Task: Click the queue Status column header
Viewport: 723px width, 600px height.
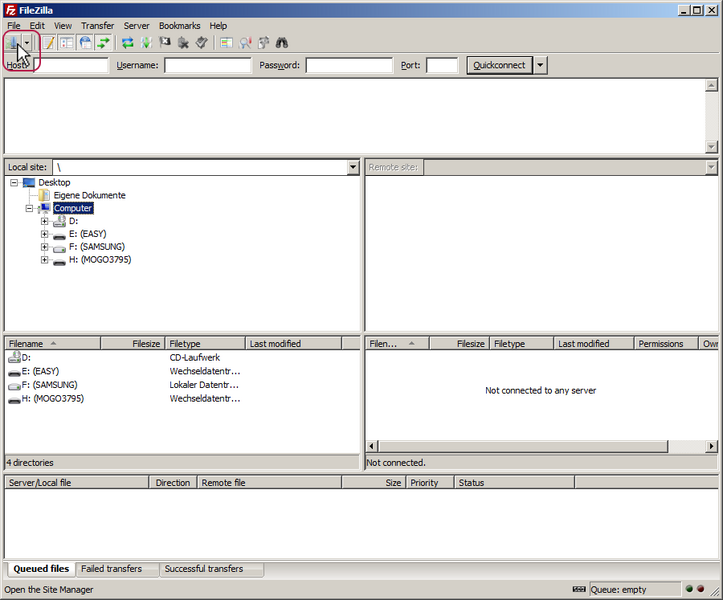Action: coord(514,483)
